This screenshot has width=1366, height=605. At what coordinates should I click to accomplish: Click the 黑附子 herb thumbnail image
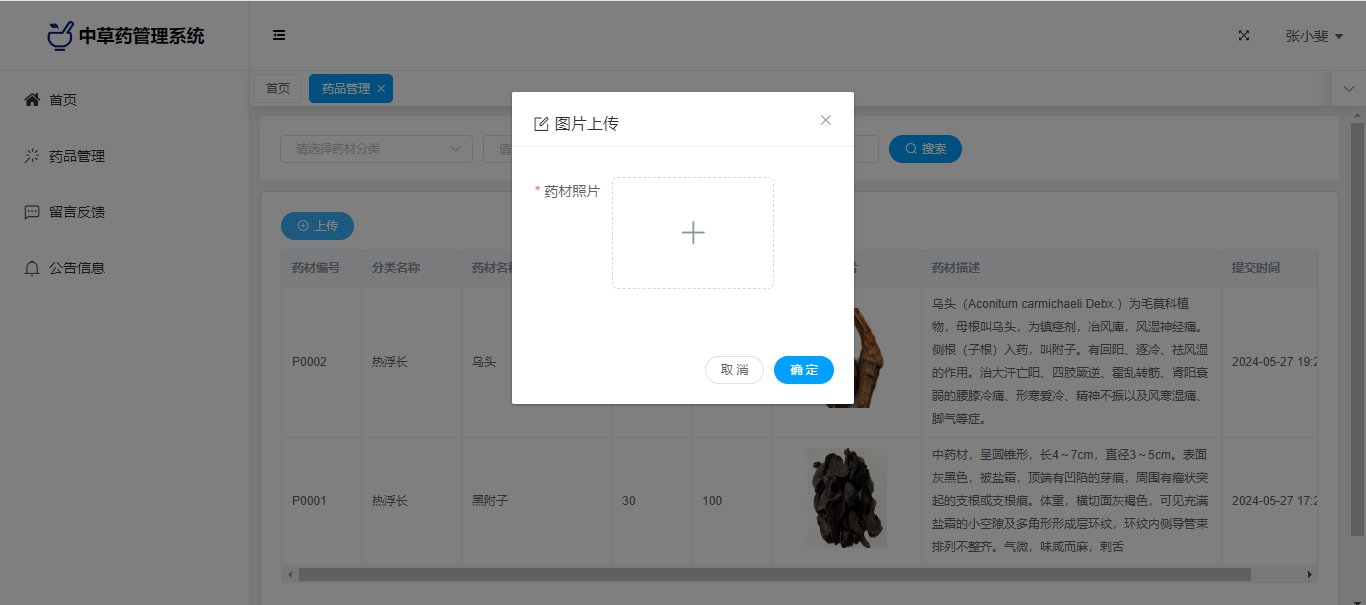pos(847,498)
